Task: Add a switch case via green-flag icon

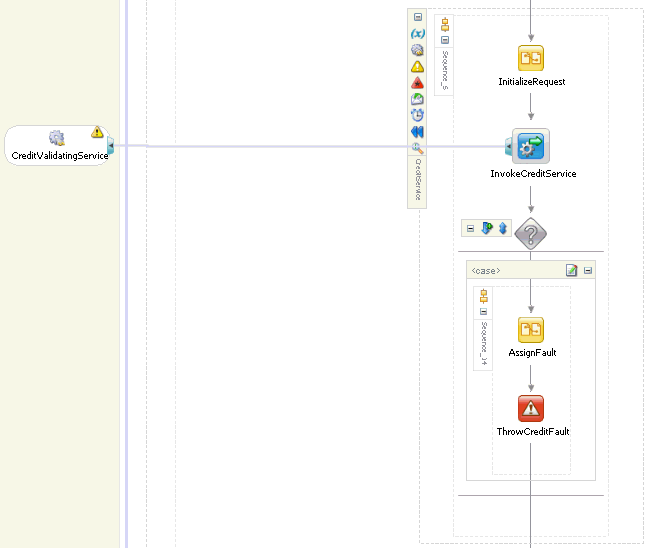Action: (x=487, y=228)
